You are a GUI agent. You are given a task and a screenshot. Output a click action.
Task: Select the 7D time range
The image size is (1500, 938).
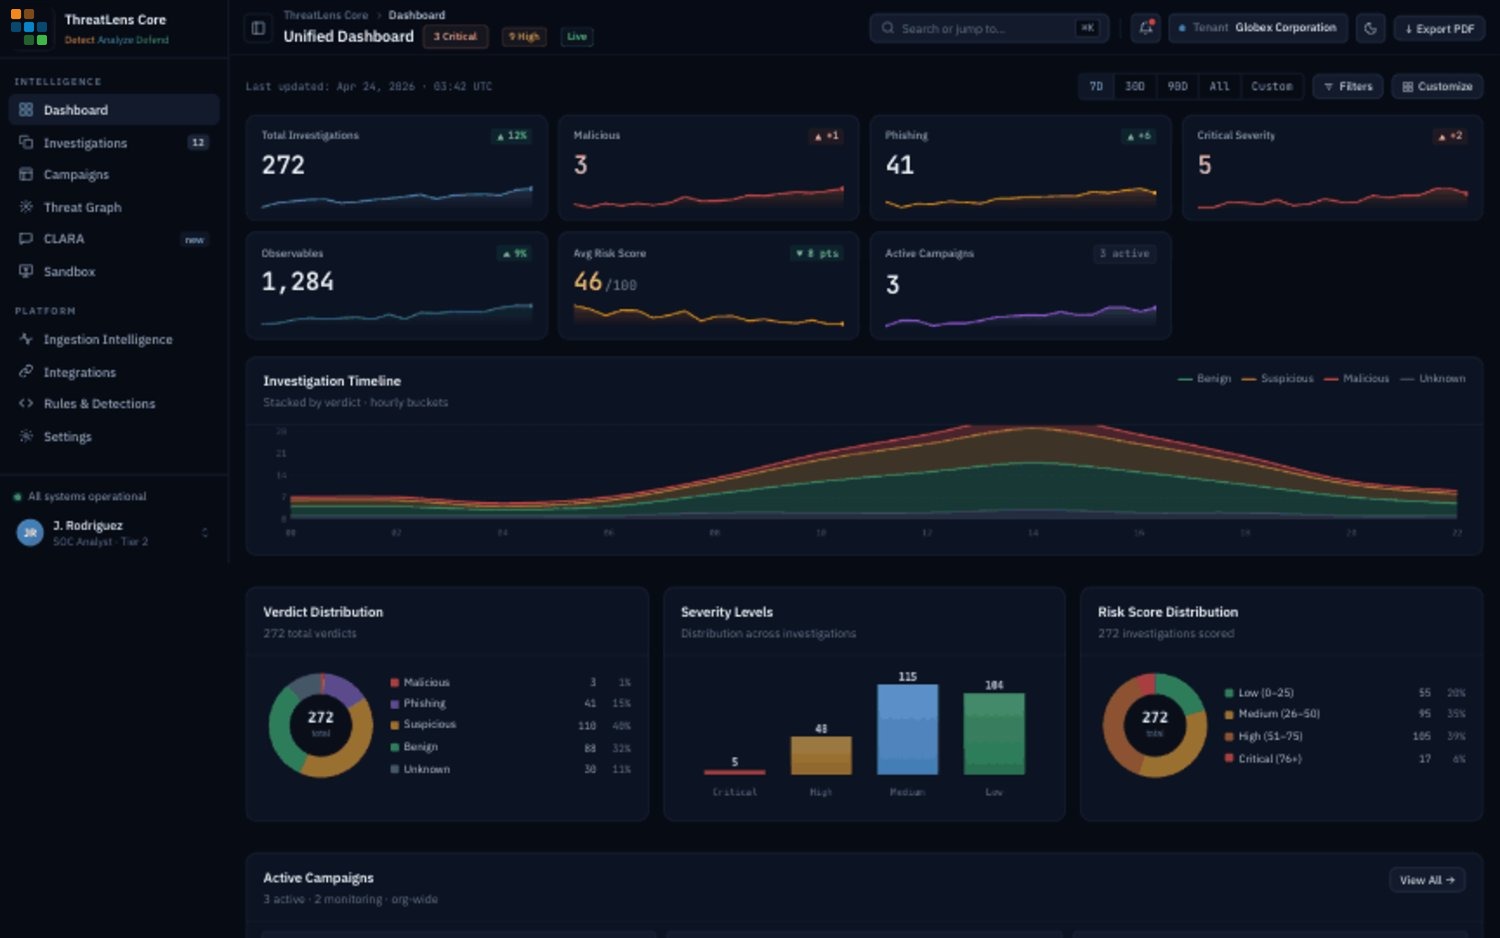point(1096,87)
